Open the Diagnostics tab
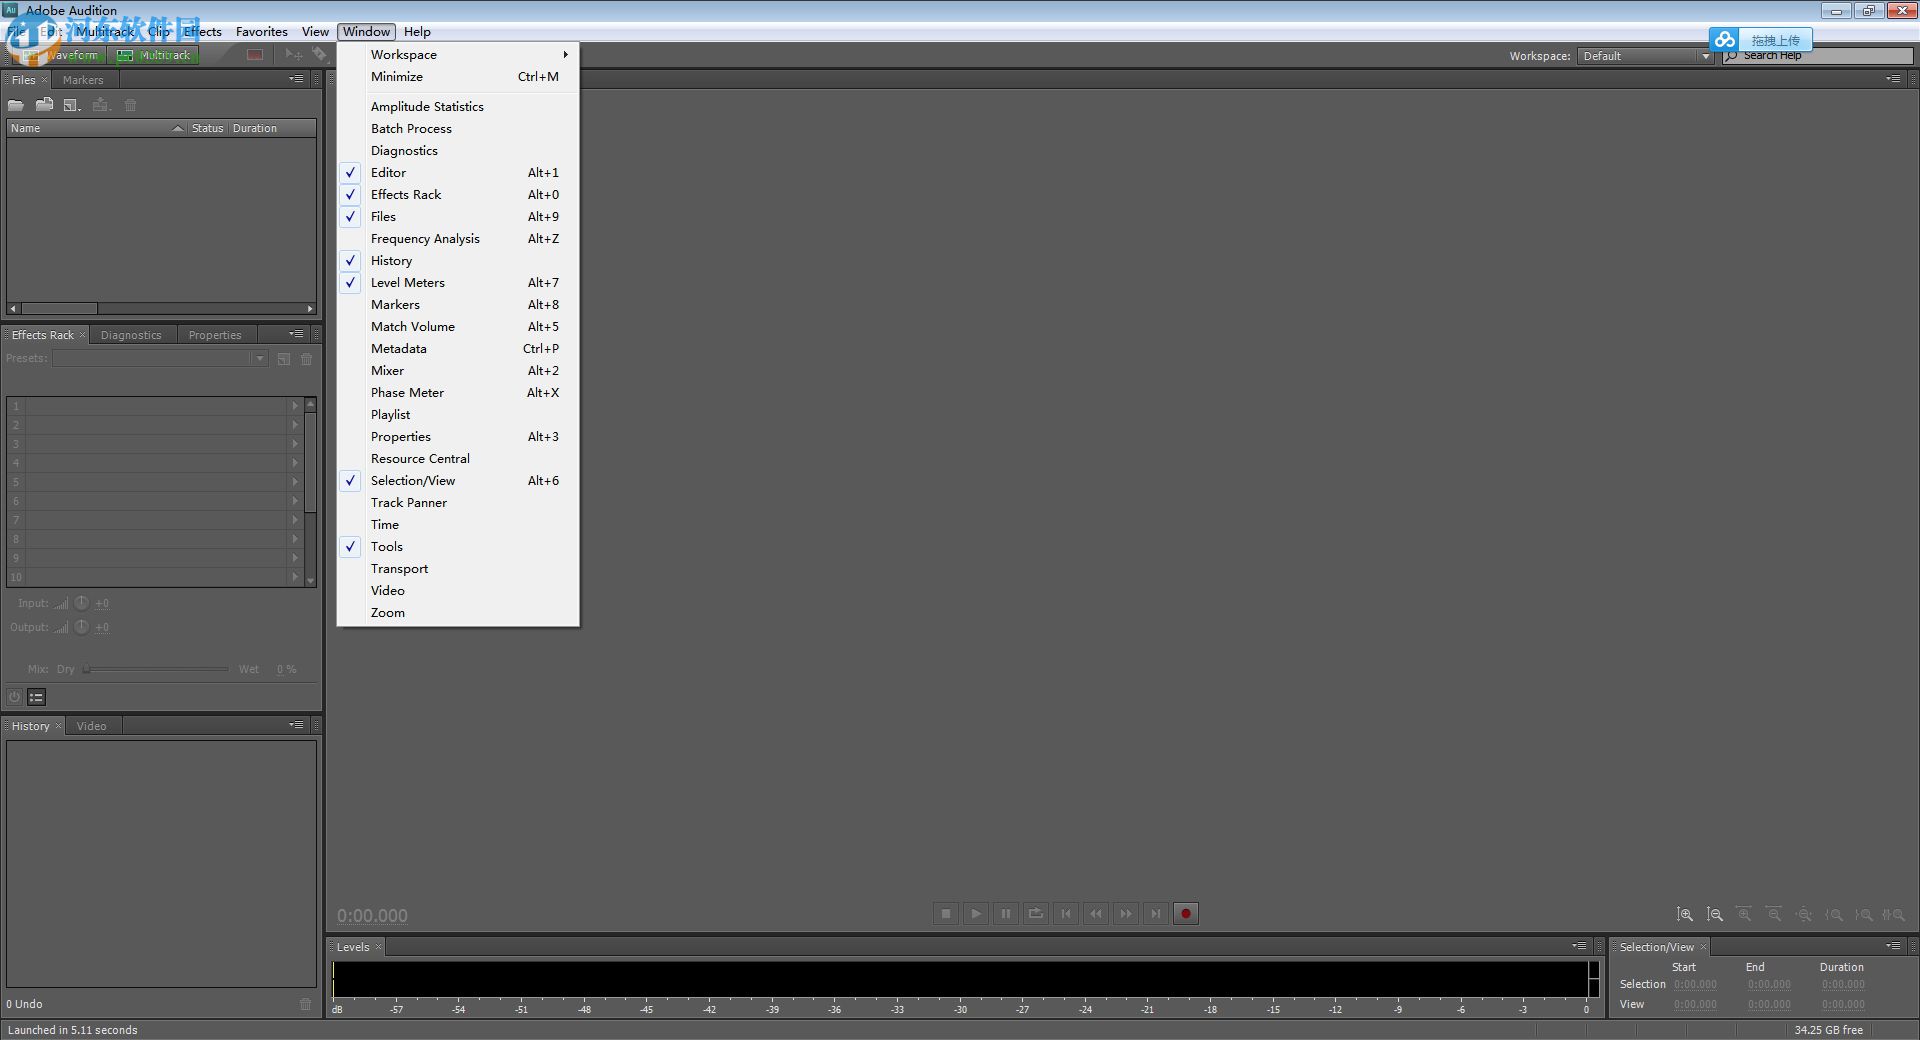Image resolution: width=1920 pixels, height=1040 pixels. coord(131,334)
